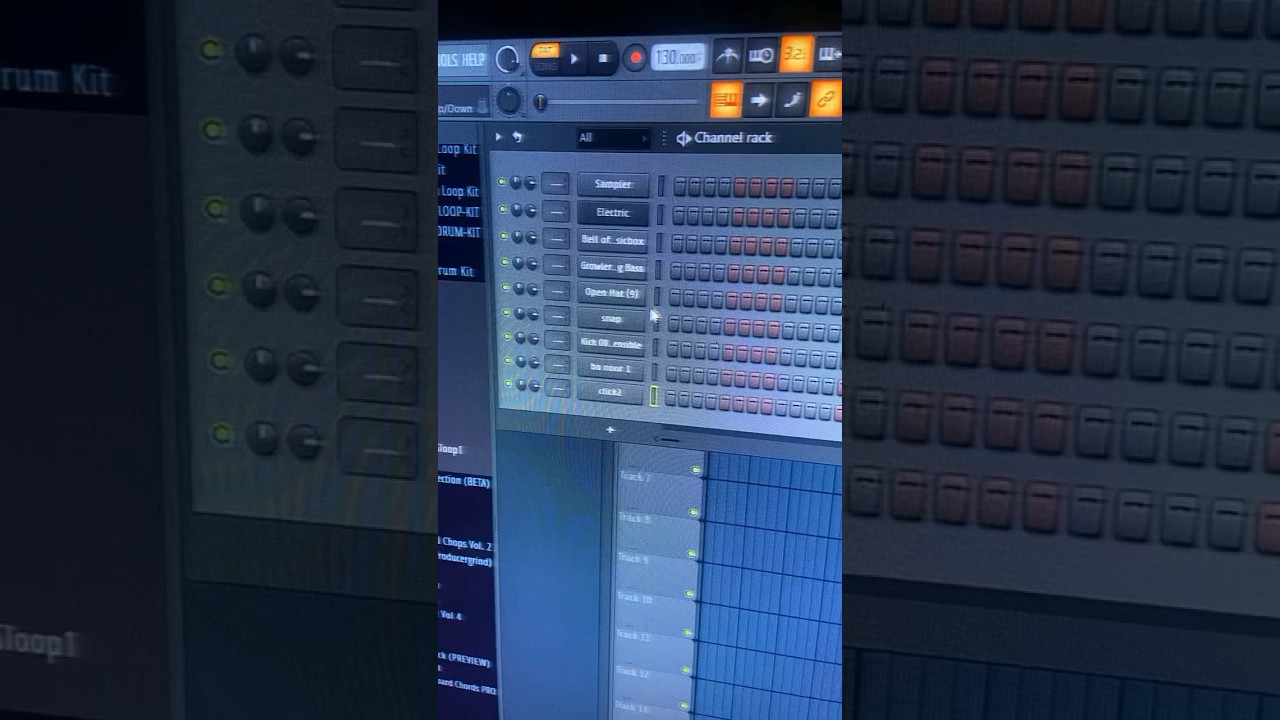
Task: Toggle the orange link to controllers icon
Action: 825,98
